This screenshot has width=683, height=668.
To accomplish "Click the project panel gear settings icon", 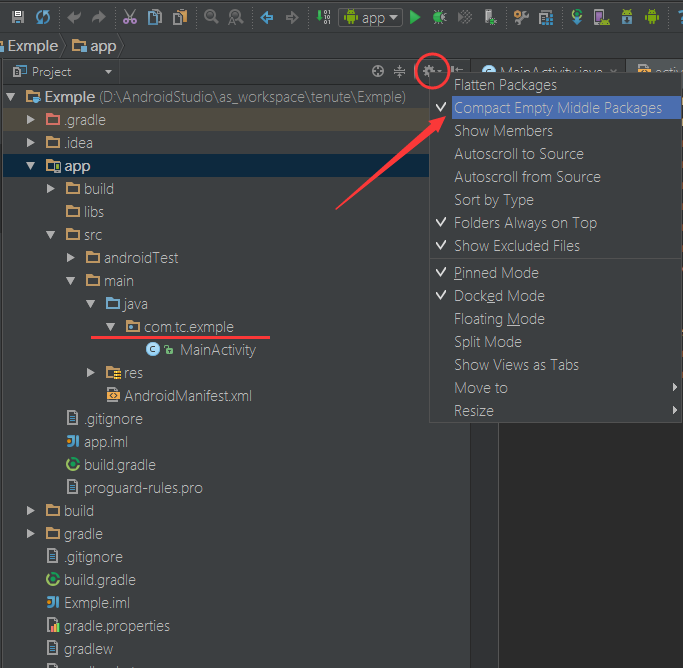I will click(x=431, y=71).
